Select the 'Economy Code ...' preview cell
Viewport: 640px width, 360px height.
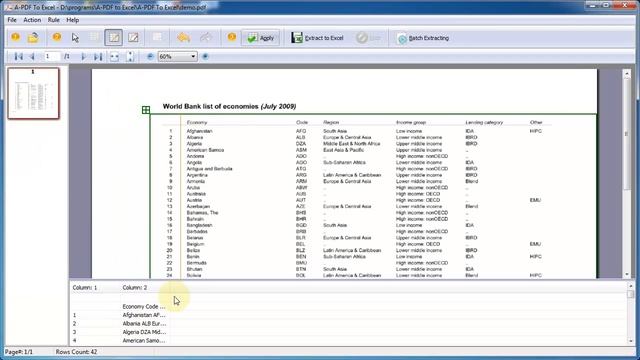pos(144,307)
